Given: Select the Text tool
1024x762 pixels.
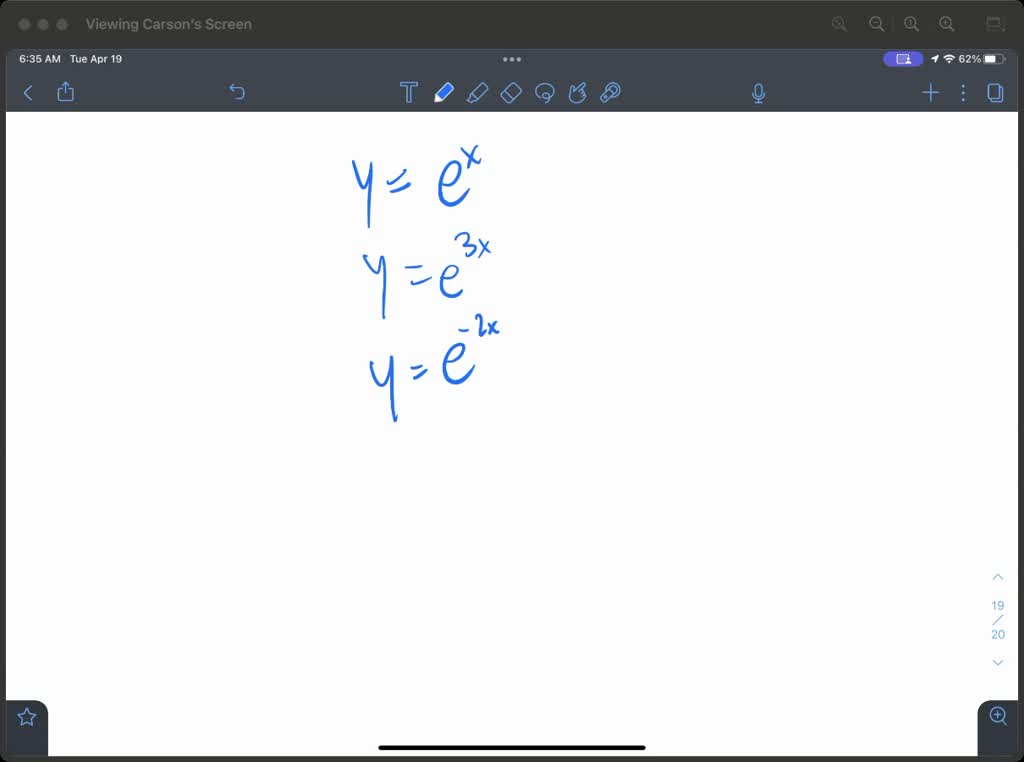Looking at the screenshot, I should click(x=409, y=91).
